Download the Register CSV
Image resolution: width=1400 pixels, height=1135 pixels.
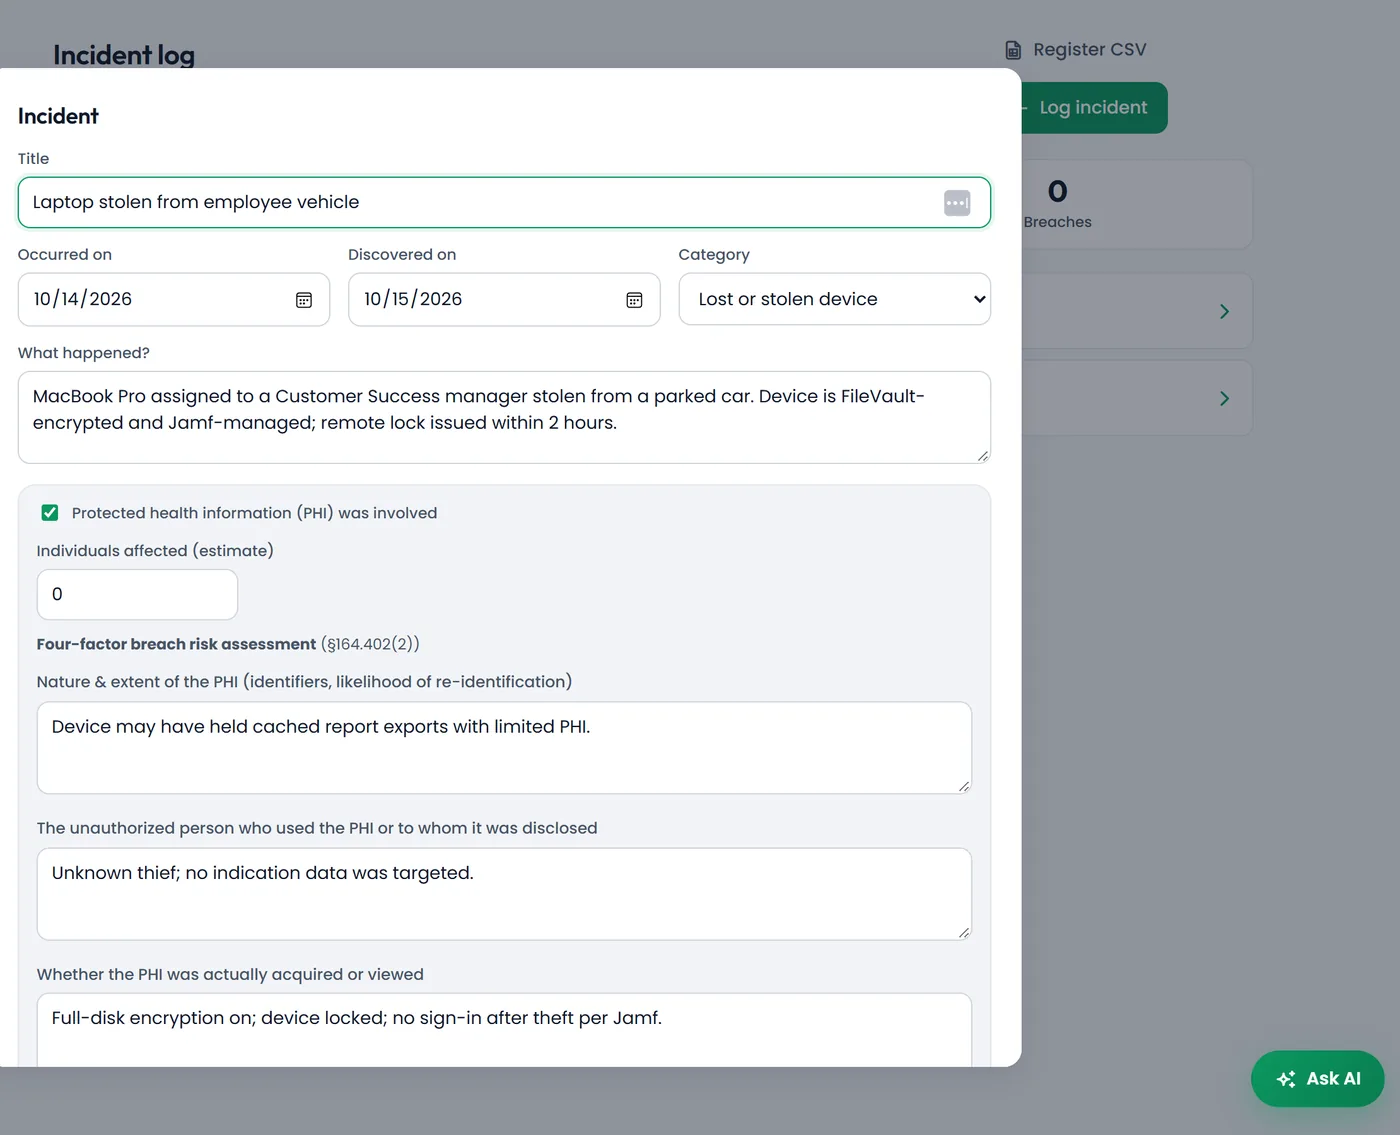point(1075,50)
